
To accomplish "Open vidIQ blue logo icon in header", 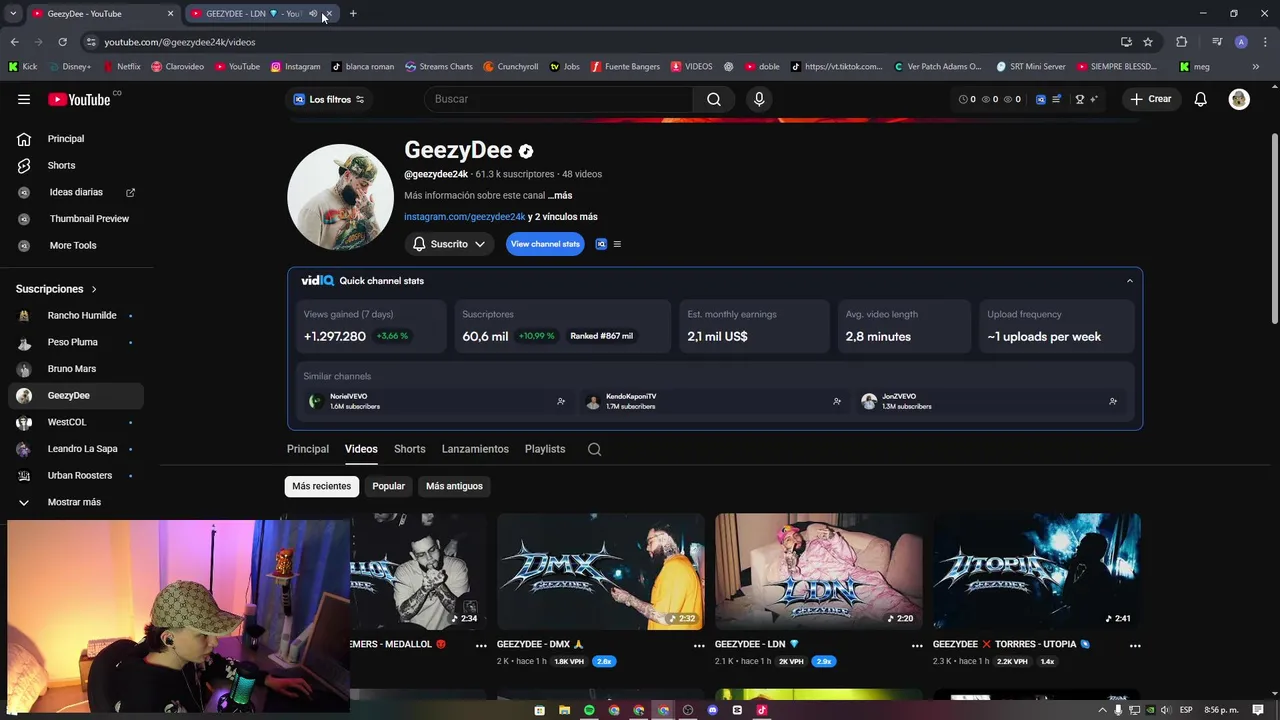I will [x=1041, y=99].
